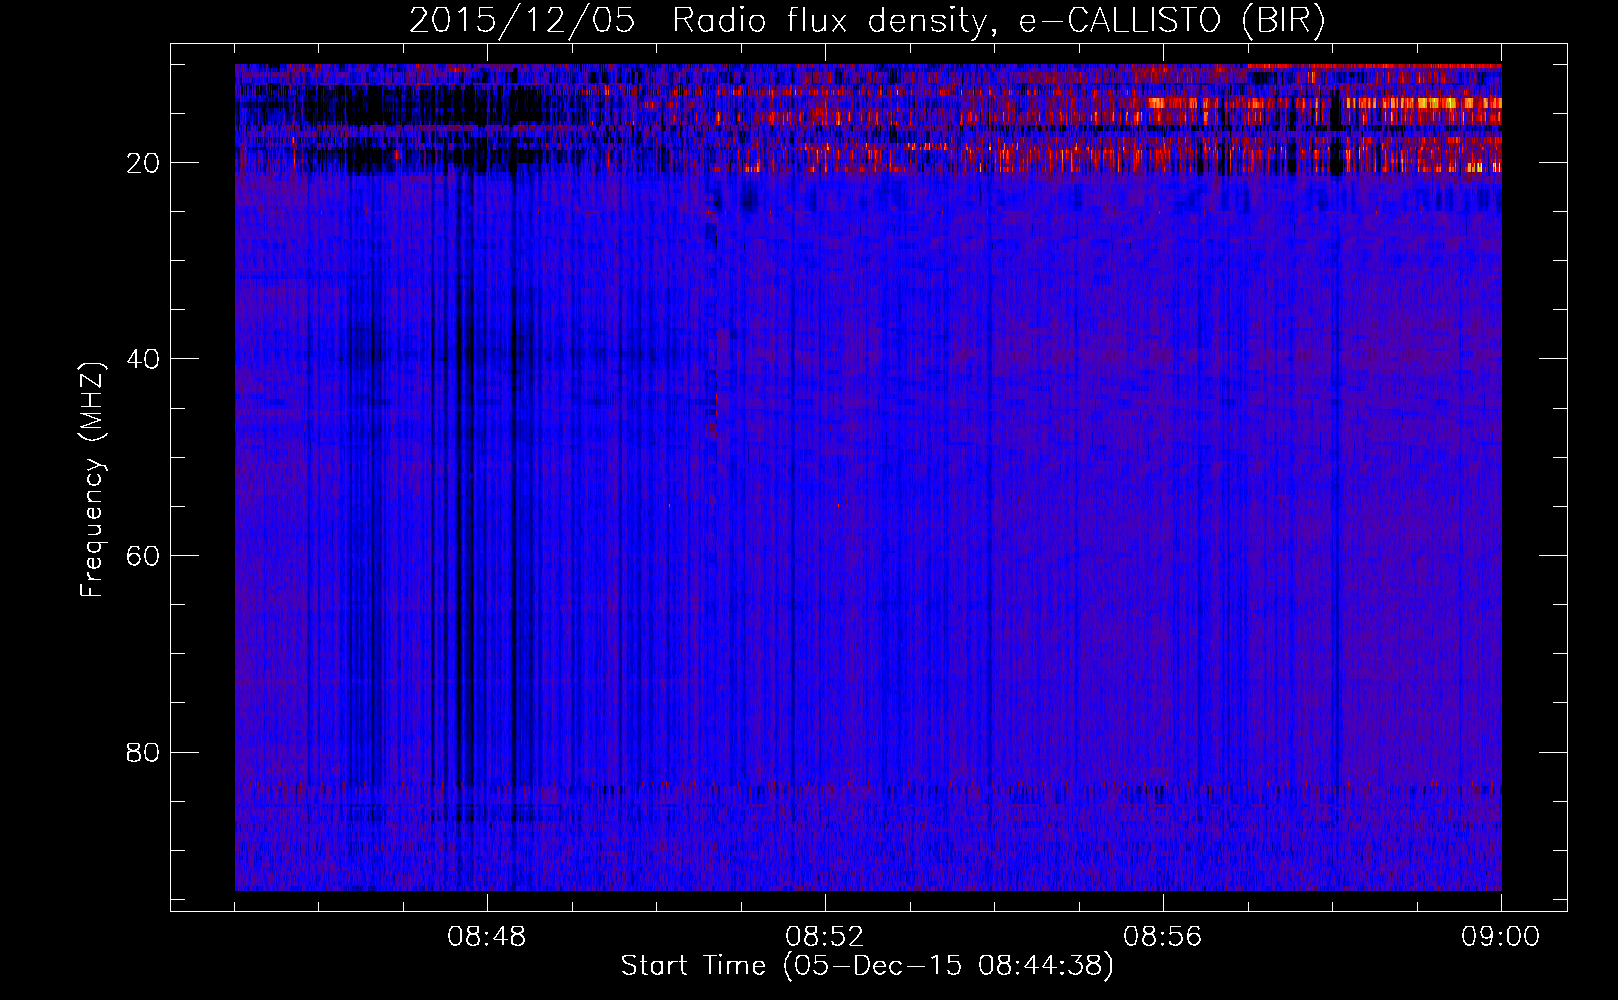Click the 20 frequency tick label

tap(144, 163)
